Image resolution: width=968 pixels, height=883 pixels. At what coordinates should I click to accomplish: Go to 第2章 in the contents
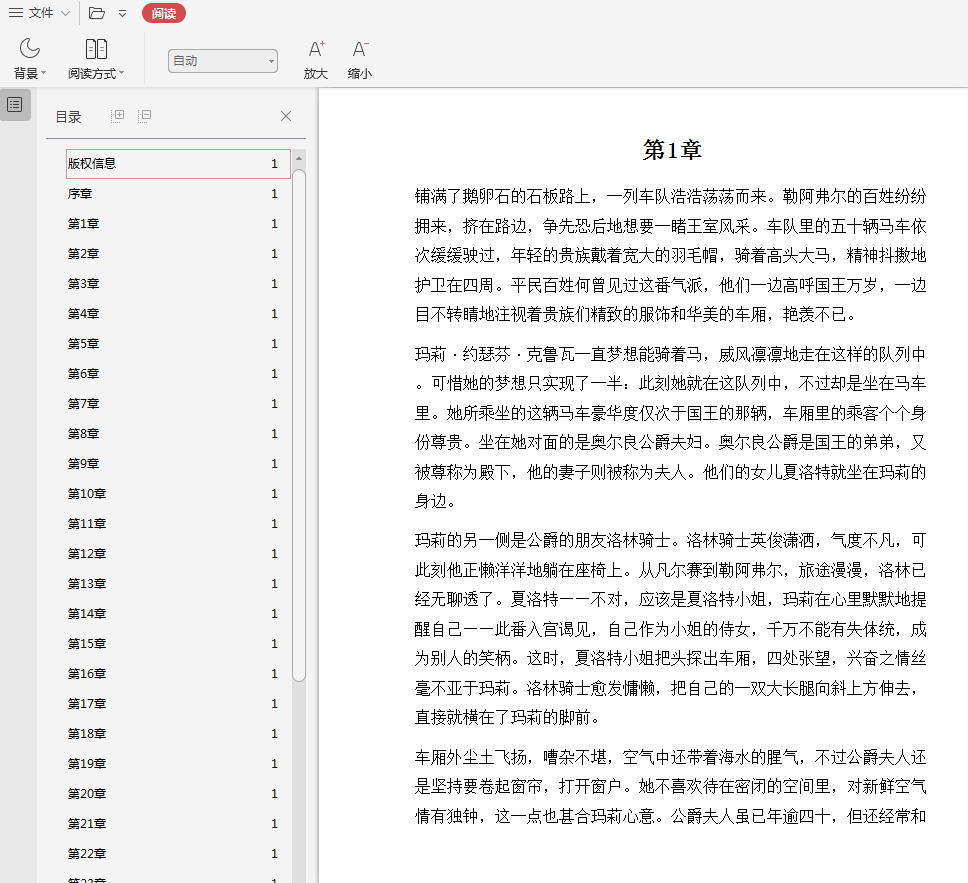(178, 254)
